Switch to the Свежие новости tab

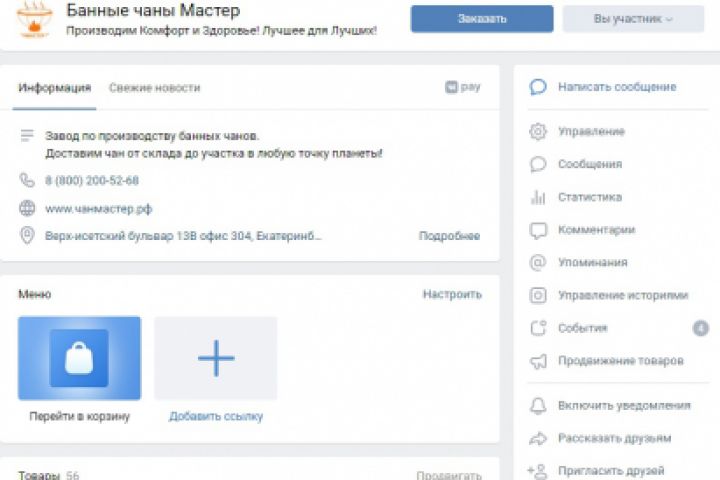pyautogui.click(x=154, y=88)
